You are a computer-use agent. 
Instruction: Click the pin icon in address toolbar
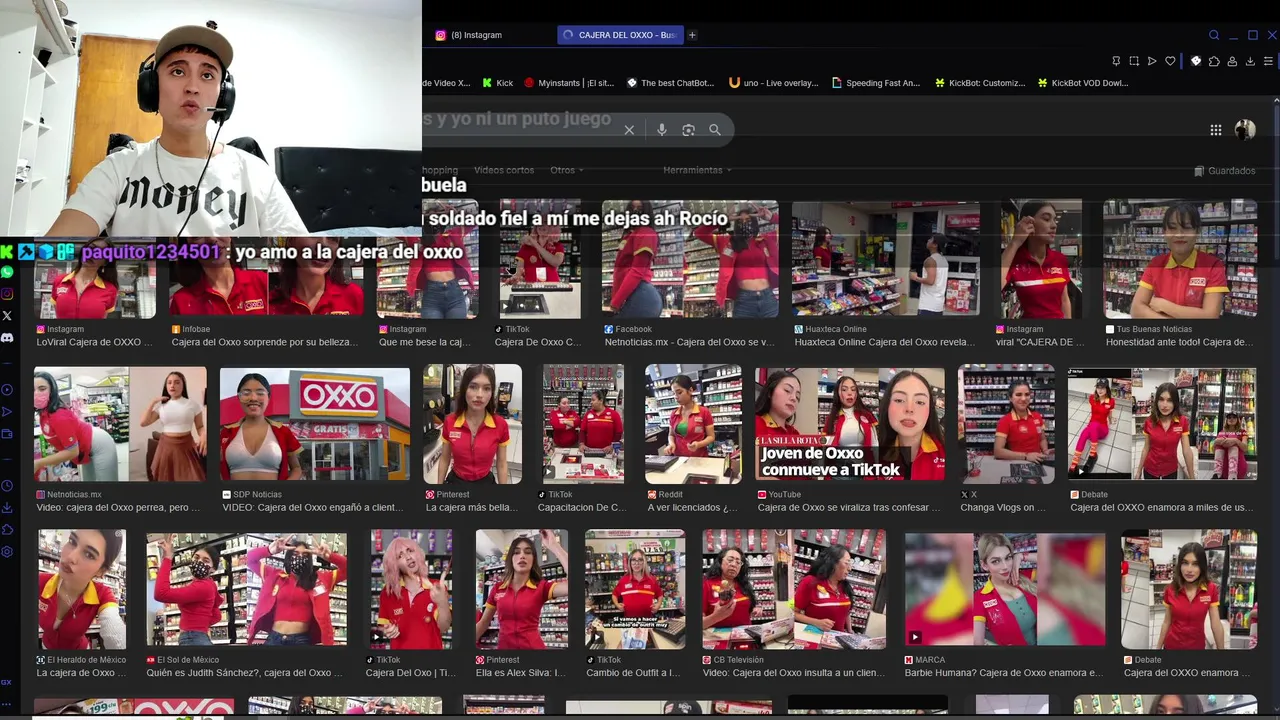[x=1116, y=61]
